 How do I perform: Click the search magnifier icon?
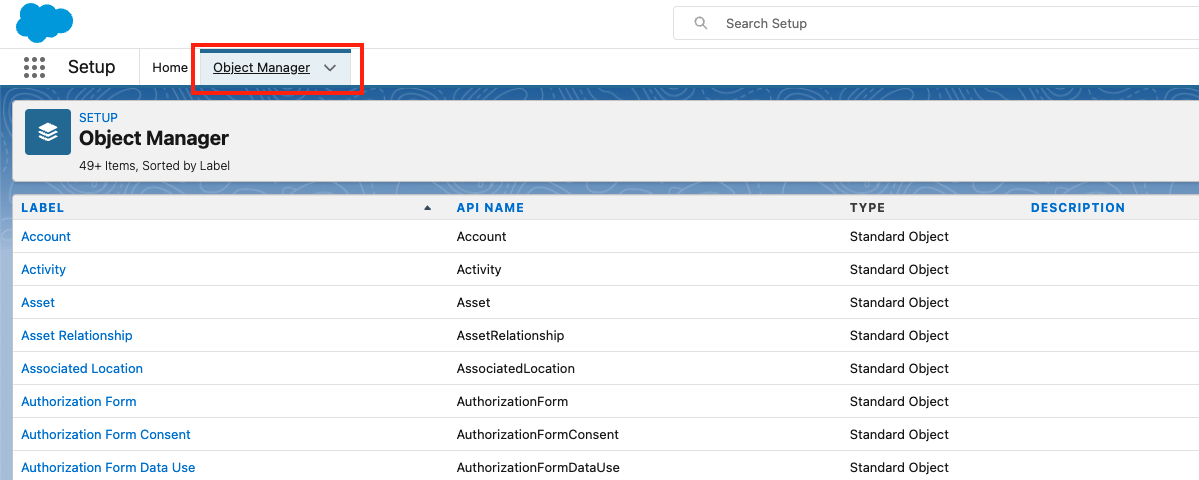[701, 23]
